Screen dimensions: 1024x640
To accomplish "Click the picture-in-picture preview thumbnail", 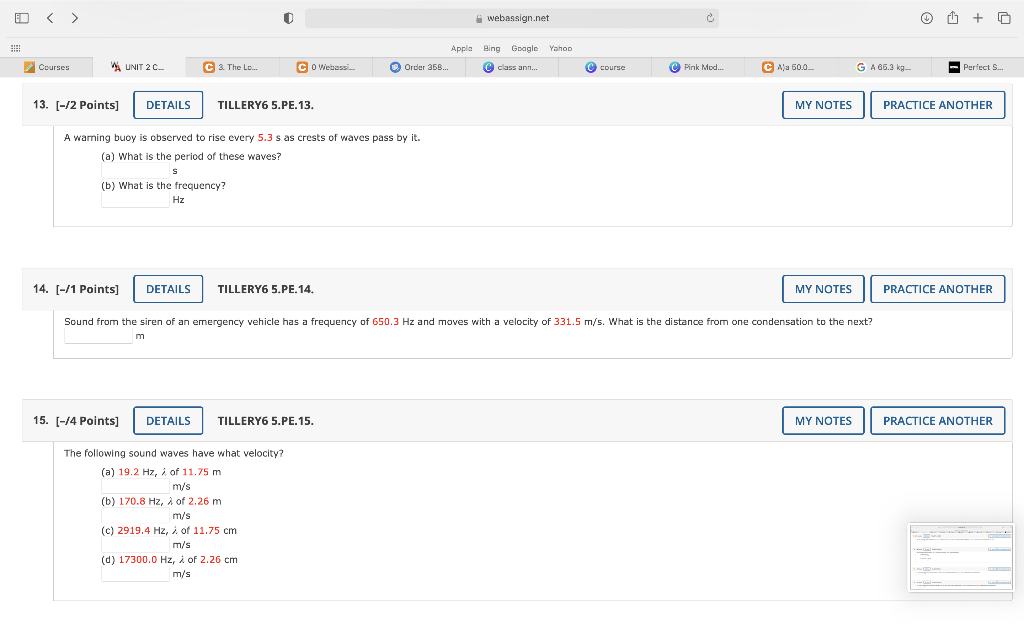I will 960,555.
